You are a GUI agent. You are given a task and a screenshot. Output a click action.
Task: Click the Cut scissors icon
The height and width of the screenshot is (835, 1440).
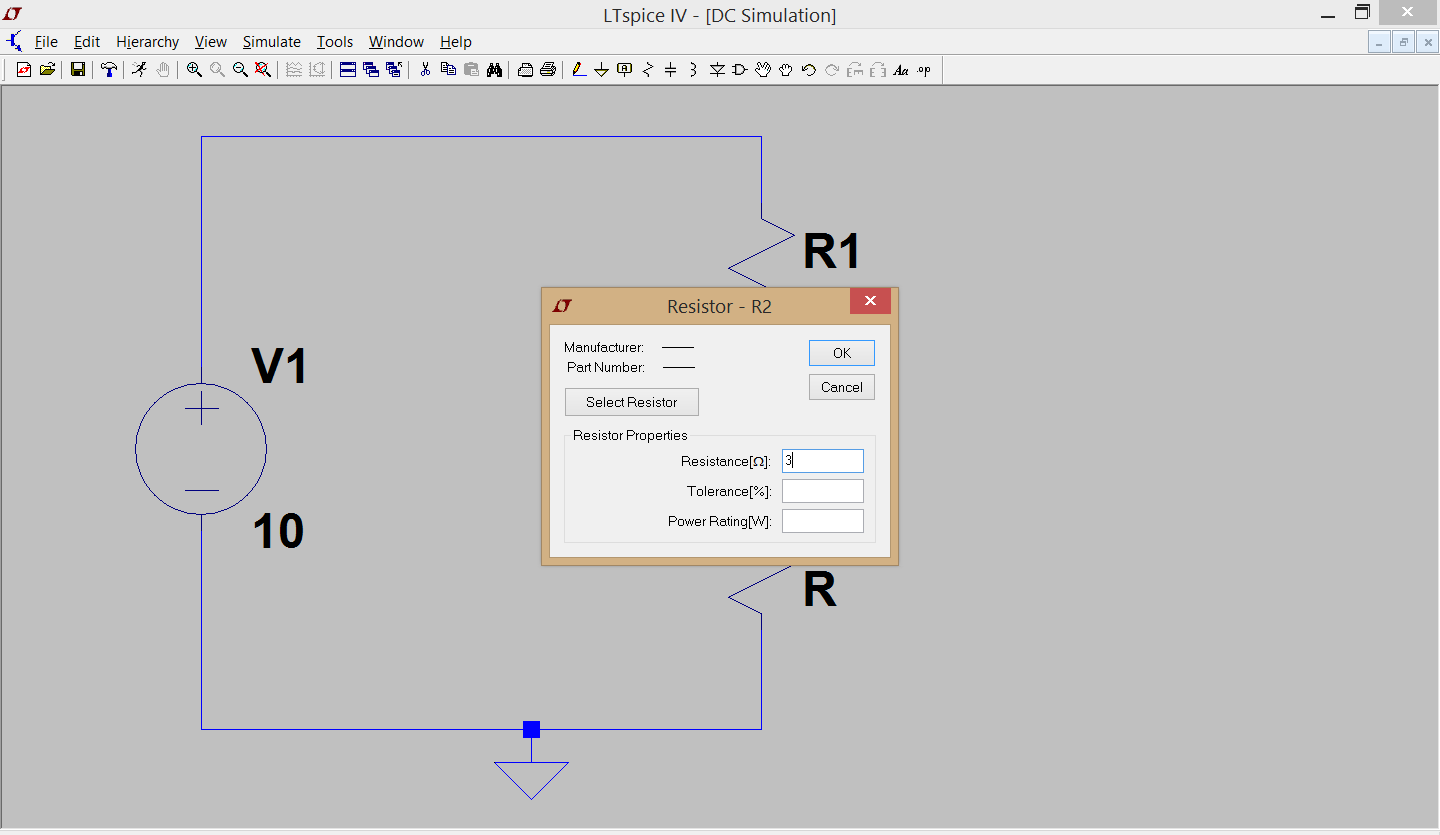click(425, 70)
